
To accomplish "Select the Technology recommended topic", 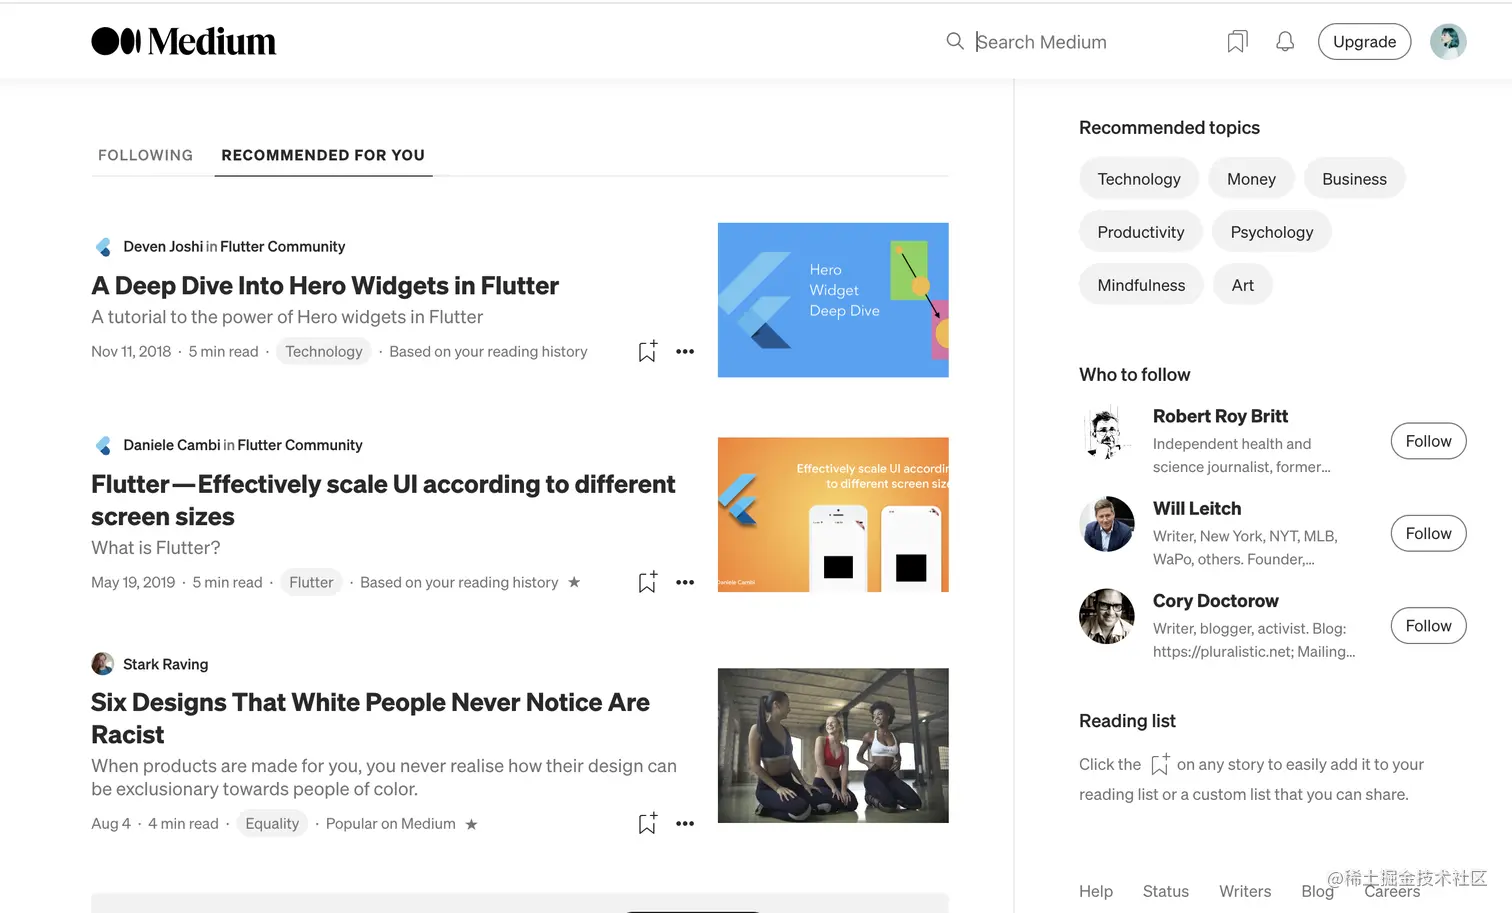I will click(1139, 179).
